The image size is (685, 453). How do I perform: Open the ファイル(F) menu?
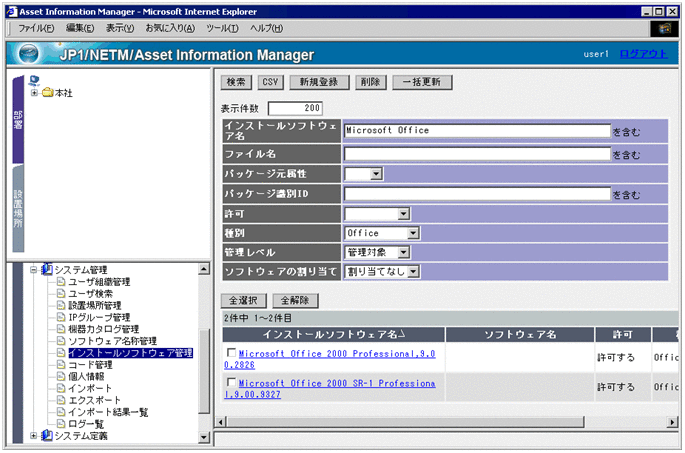tap(36, 28)
